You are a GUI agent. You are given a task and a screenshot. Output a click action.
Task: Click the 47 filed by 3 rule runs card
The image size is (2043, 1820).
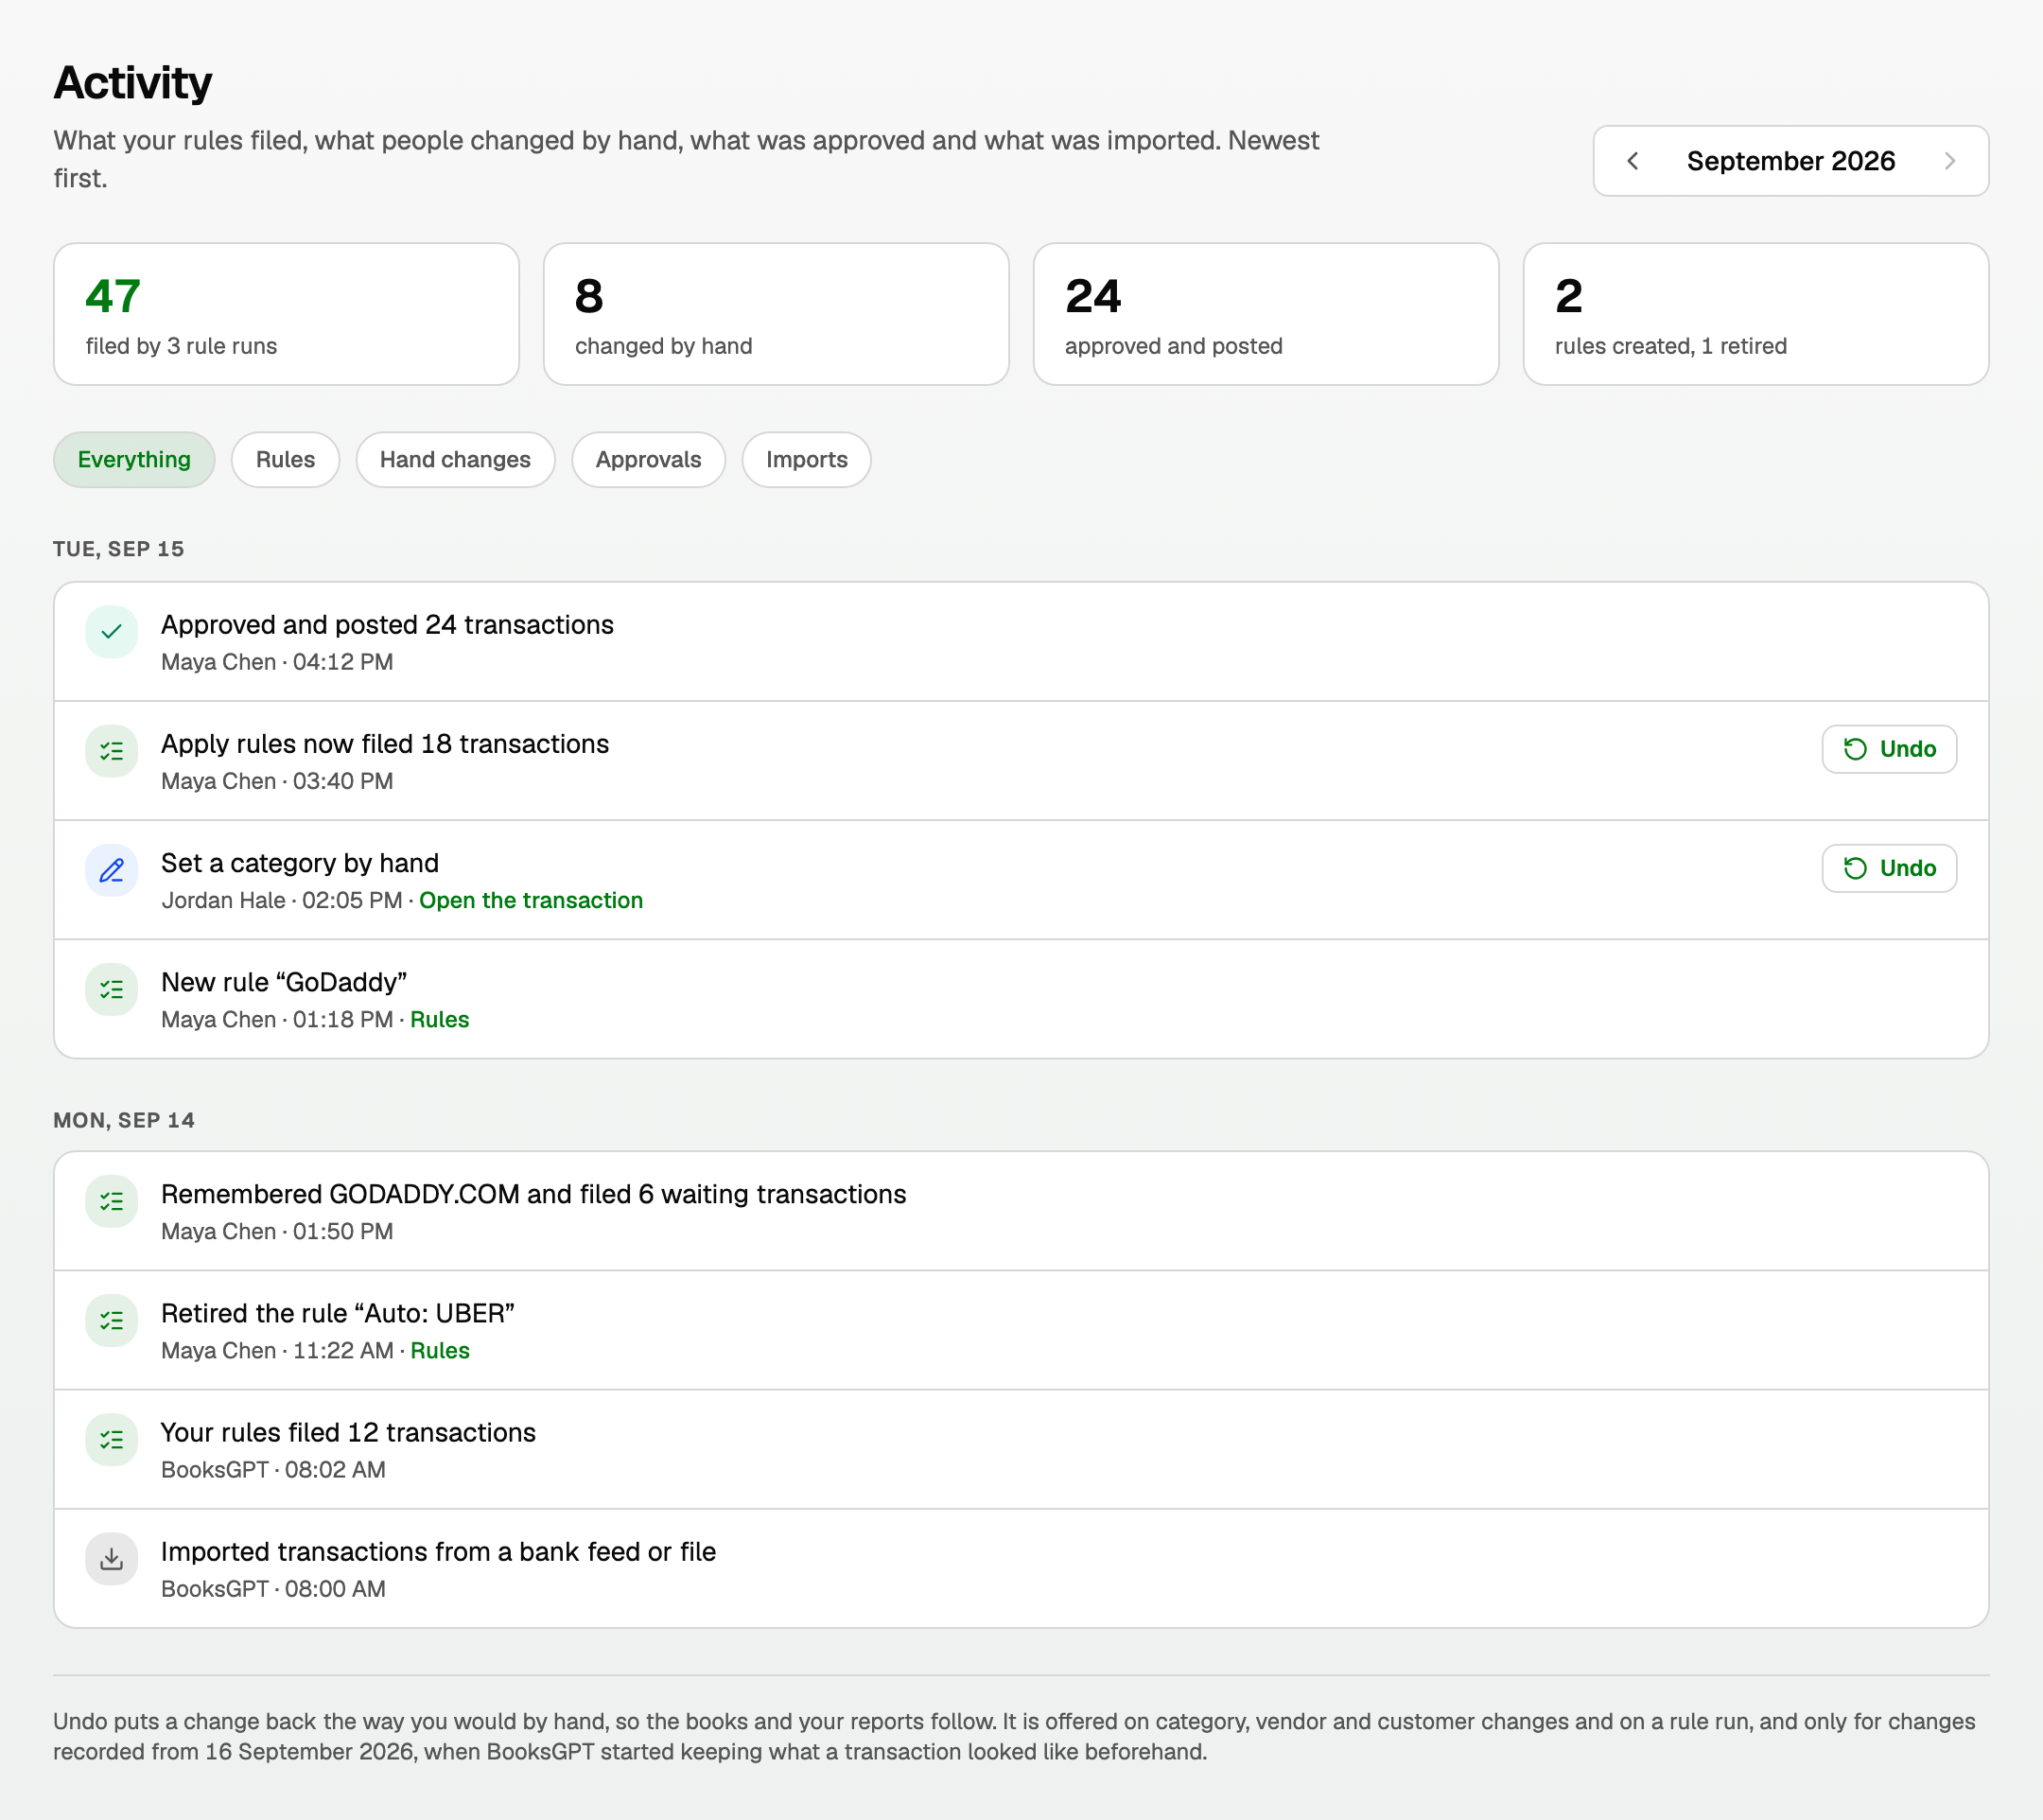point(286,314)
